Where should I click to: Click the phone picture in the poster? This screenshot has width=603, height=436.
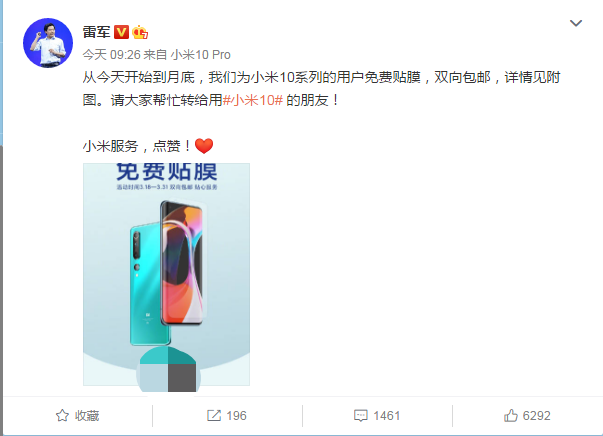(167, 271)
